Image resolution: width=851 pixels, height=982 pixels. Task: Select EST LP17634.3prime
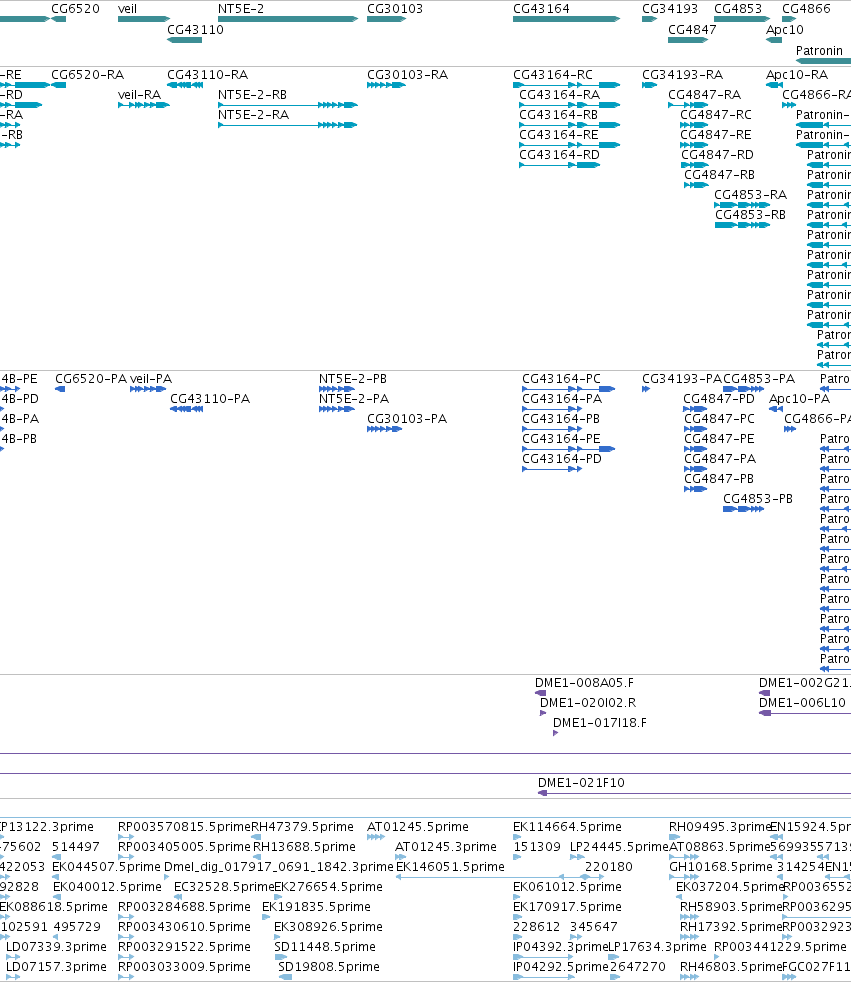click(x=658, y=947)
